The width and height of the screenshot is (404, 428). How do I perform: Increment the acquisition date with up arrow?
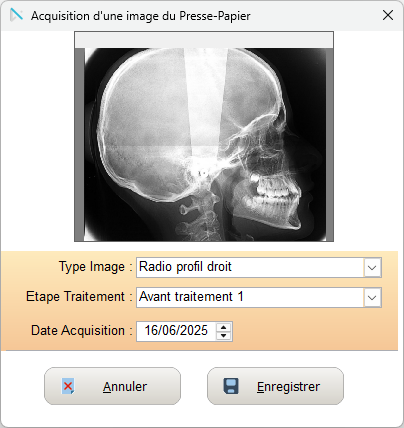coord(223,327)
